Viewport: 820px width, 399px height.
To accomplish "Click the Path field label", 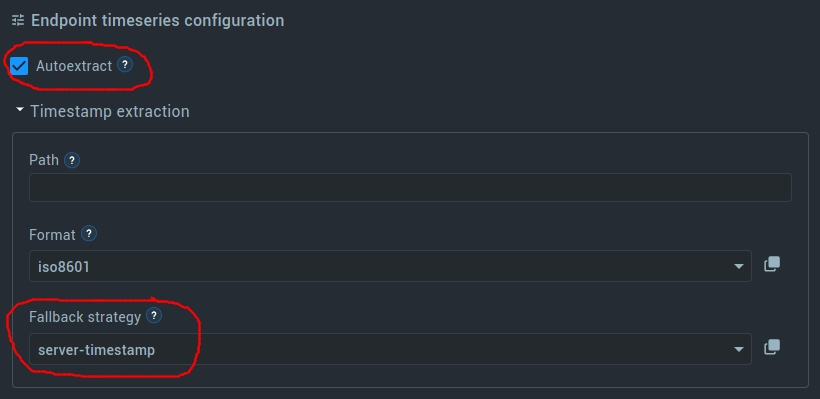I will click(44, 160).
